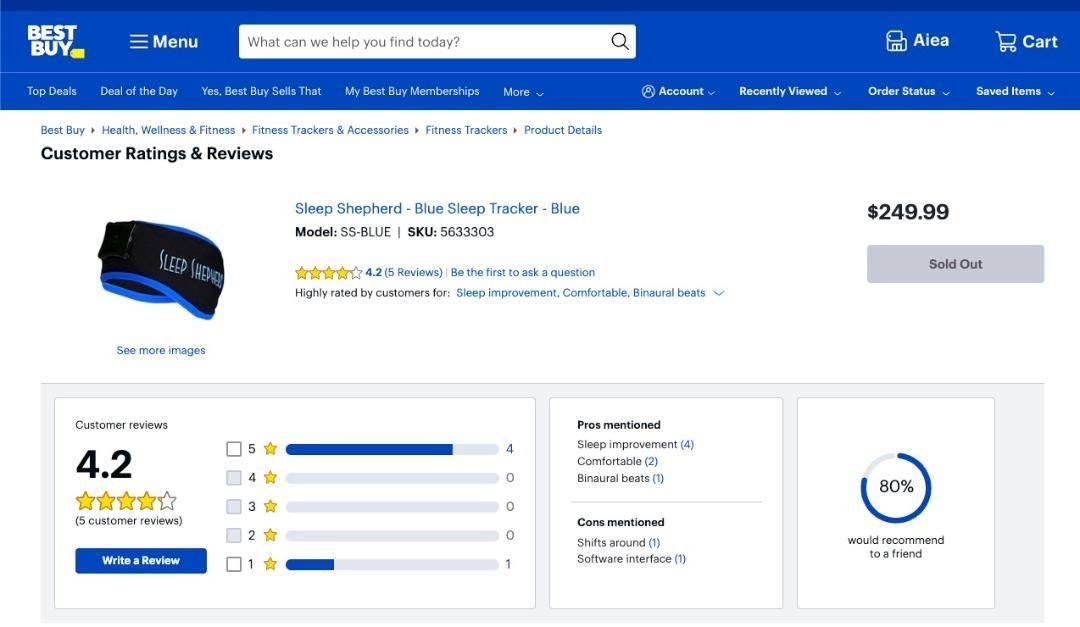Click the Aiea store icon

coord(895,41)
